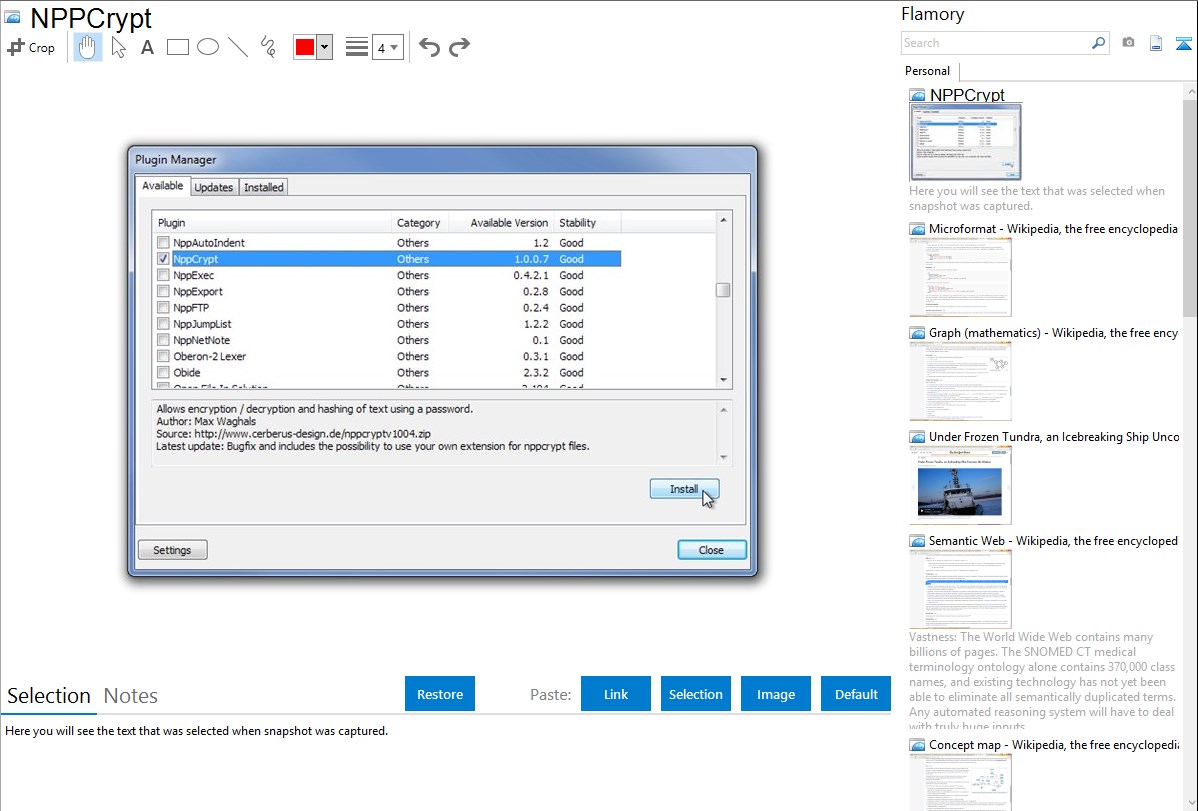Uncheck the NppCrypt plugin checkbox
Viewport: 1198px width, 811px height.
163,259
